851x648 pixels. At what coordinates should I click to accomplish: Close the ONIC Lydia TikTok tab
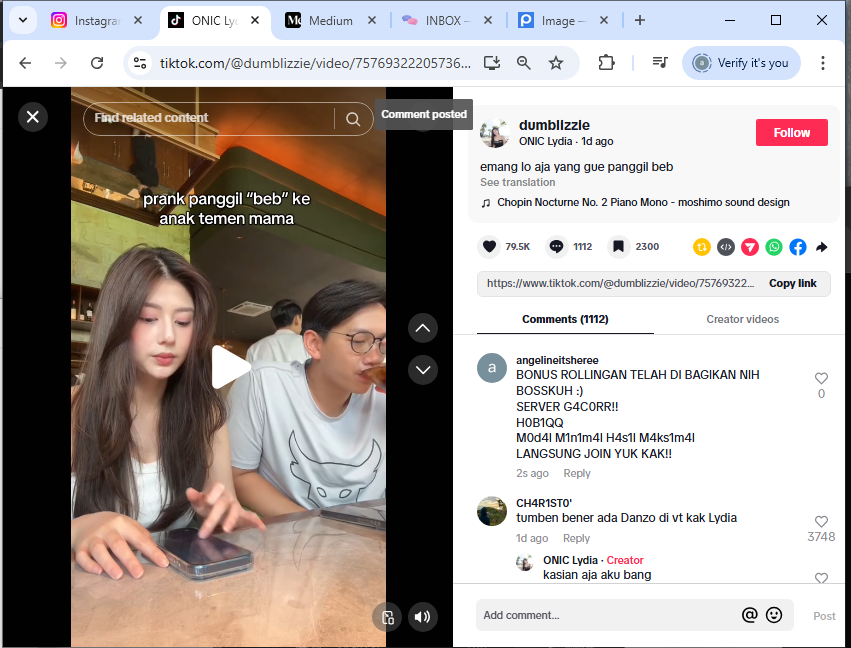point(255,20)
